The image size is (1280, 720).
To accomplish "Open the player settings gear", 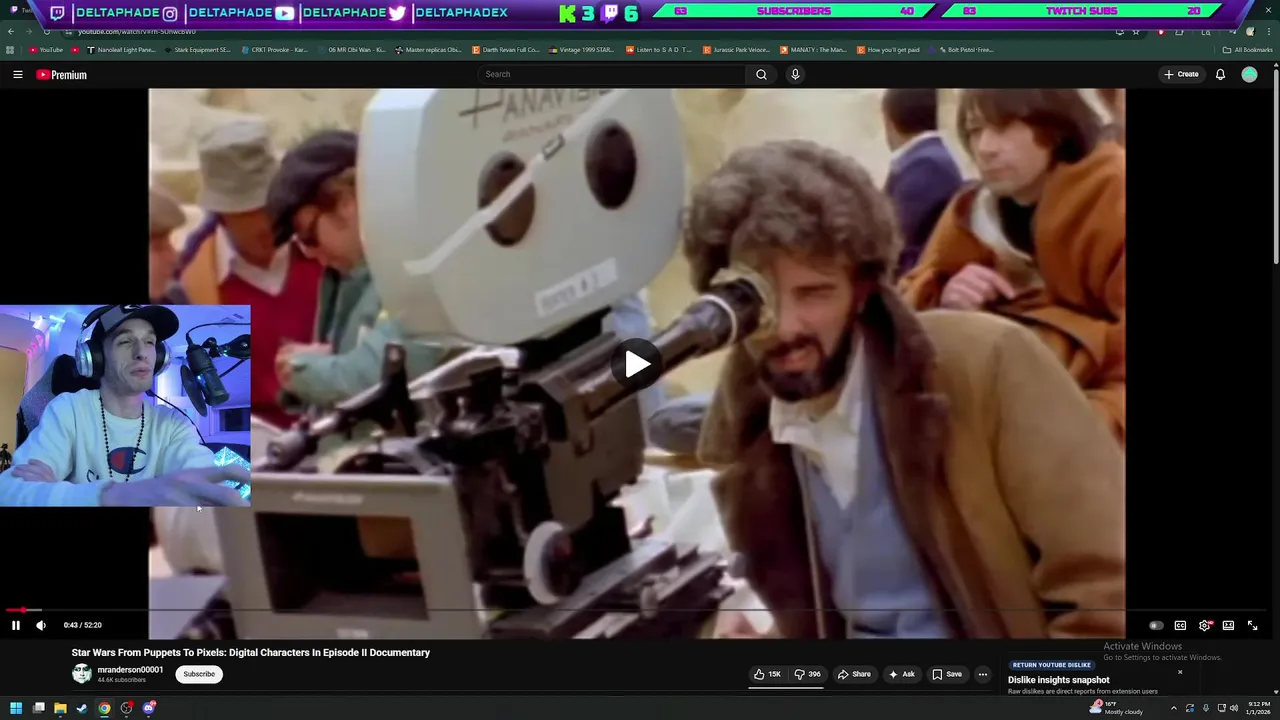I will coord(1205,626).
